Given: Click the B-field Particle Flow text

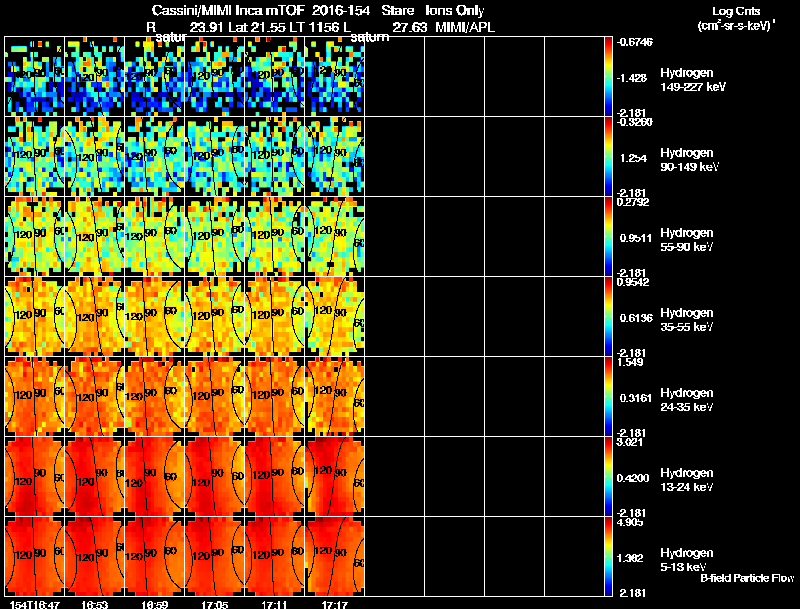Looking at the screenshot, I should [x=746, y=578].
